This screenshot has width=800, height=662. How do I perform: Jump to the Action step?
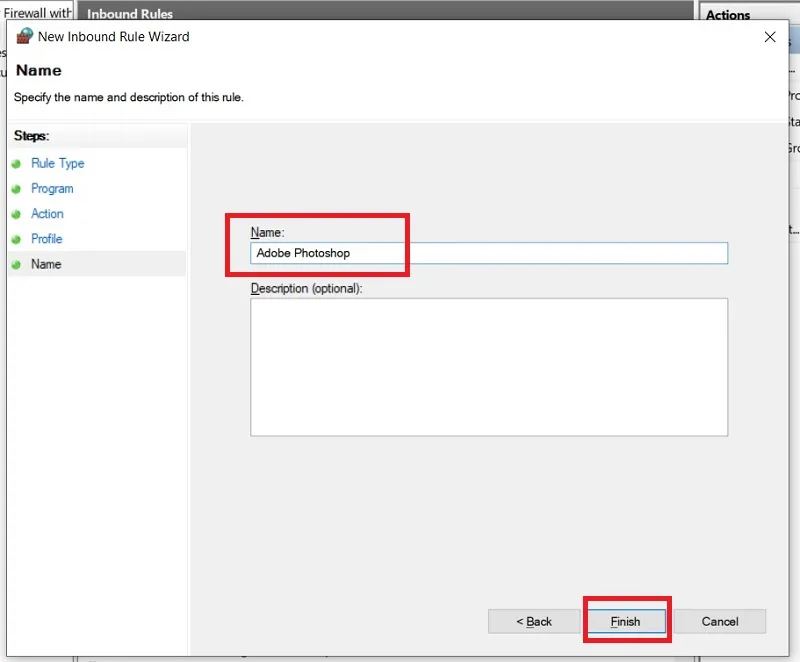click(x=47, y=214)
